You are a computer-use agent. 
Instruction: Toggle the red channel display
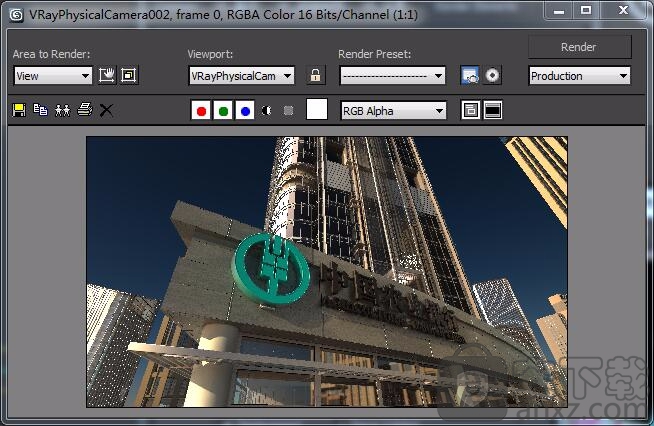pos(201,111)
